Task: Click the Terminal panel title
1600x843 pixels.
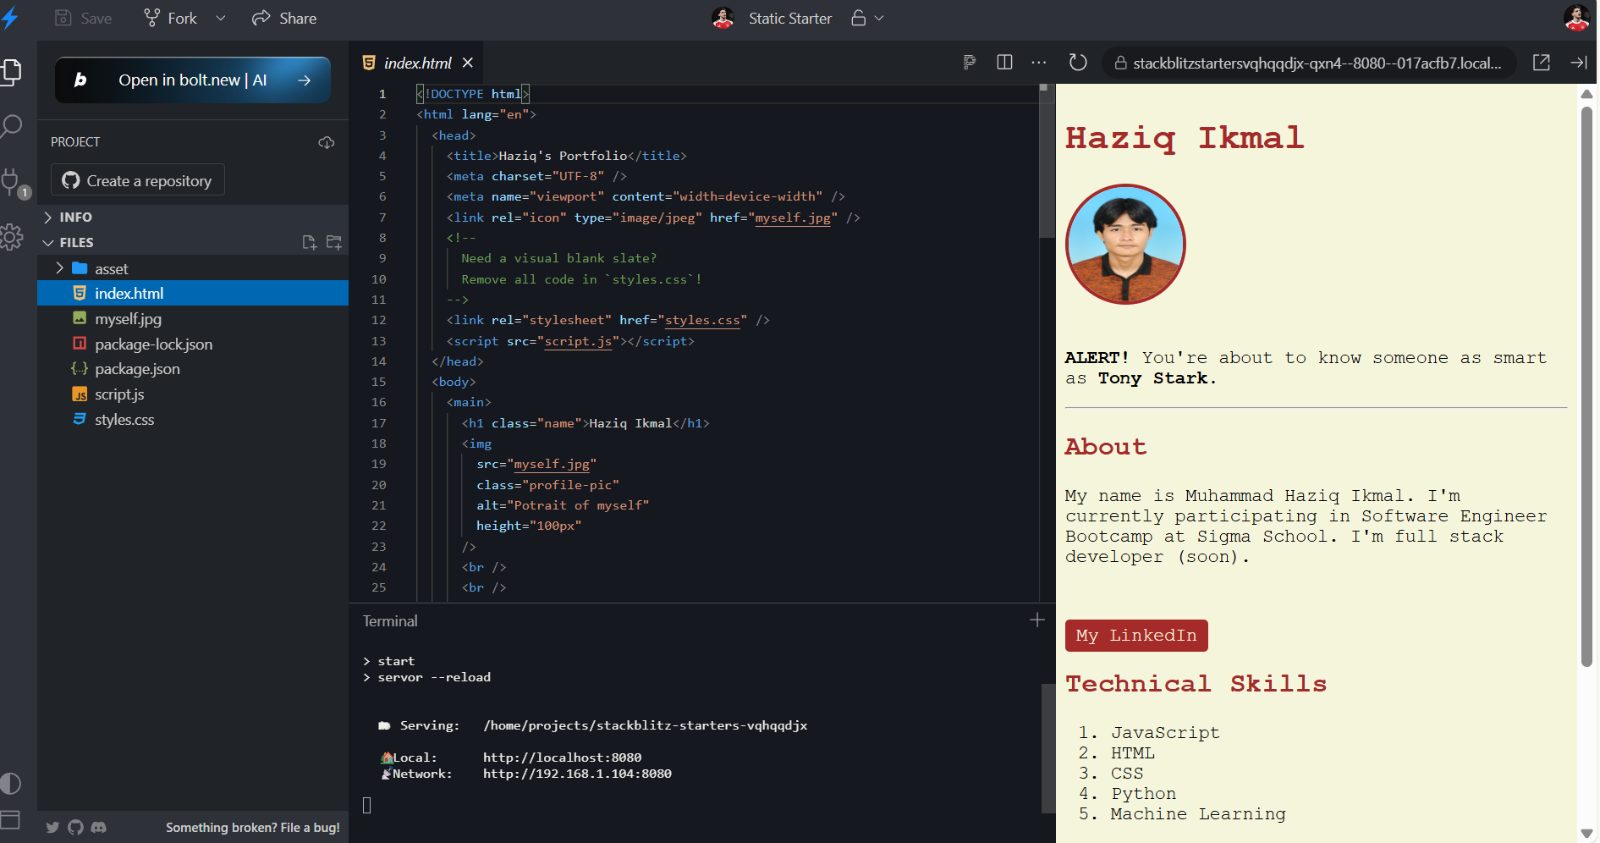Action: 390,621
